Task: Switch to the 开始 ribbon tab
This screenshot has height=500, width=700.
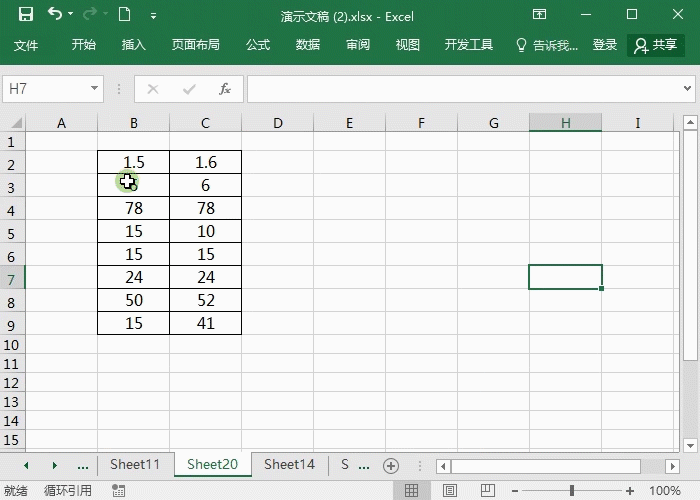Action: (83, 45)
